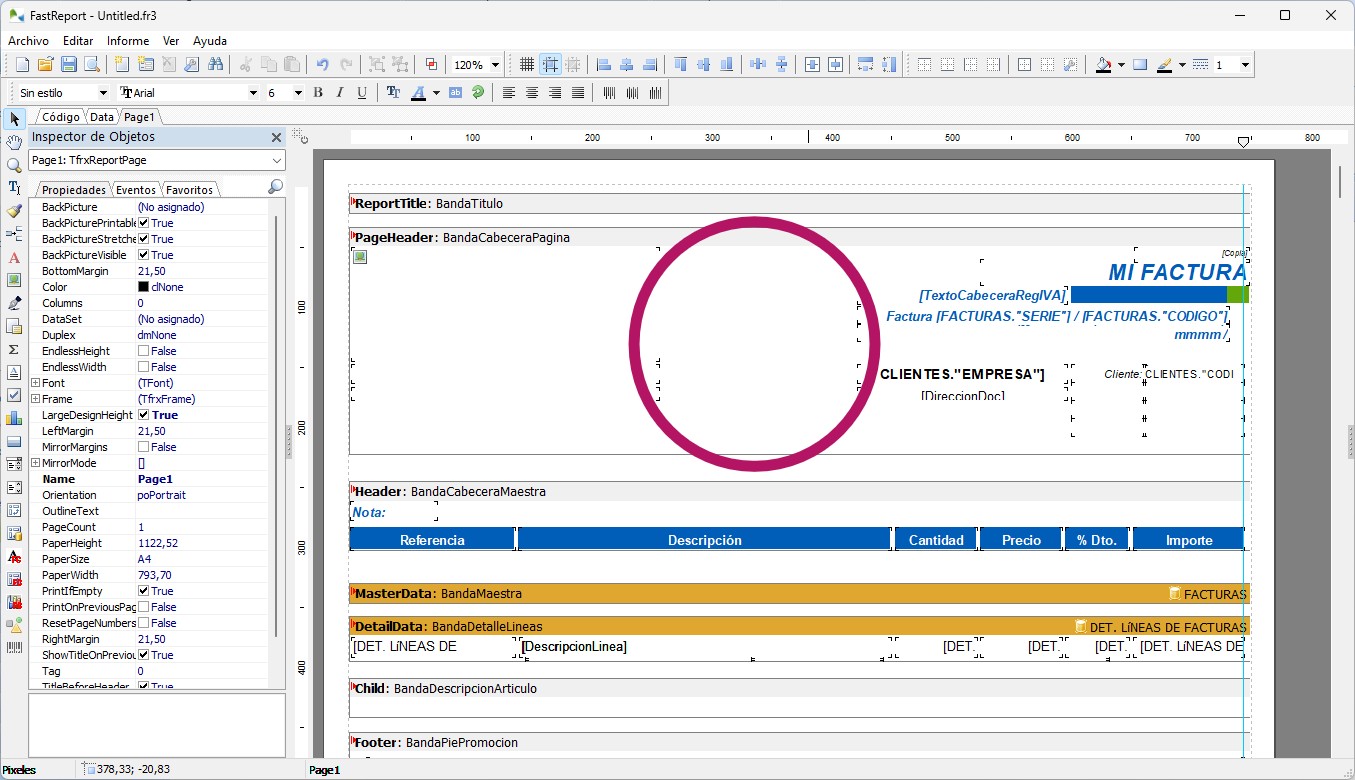The image size is (1355, 780).
Task: Switch to the Eventos tab
Action: [135, 190]
